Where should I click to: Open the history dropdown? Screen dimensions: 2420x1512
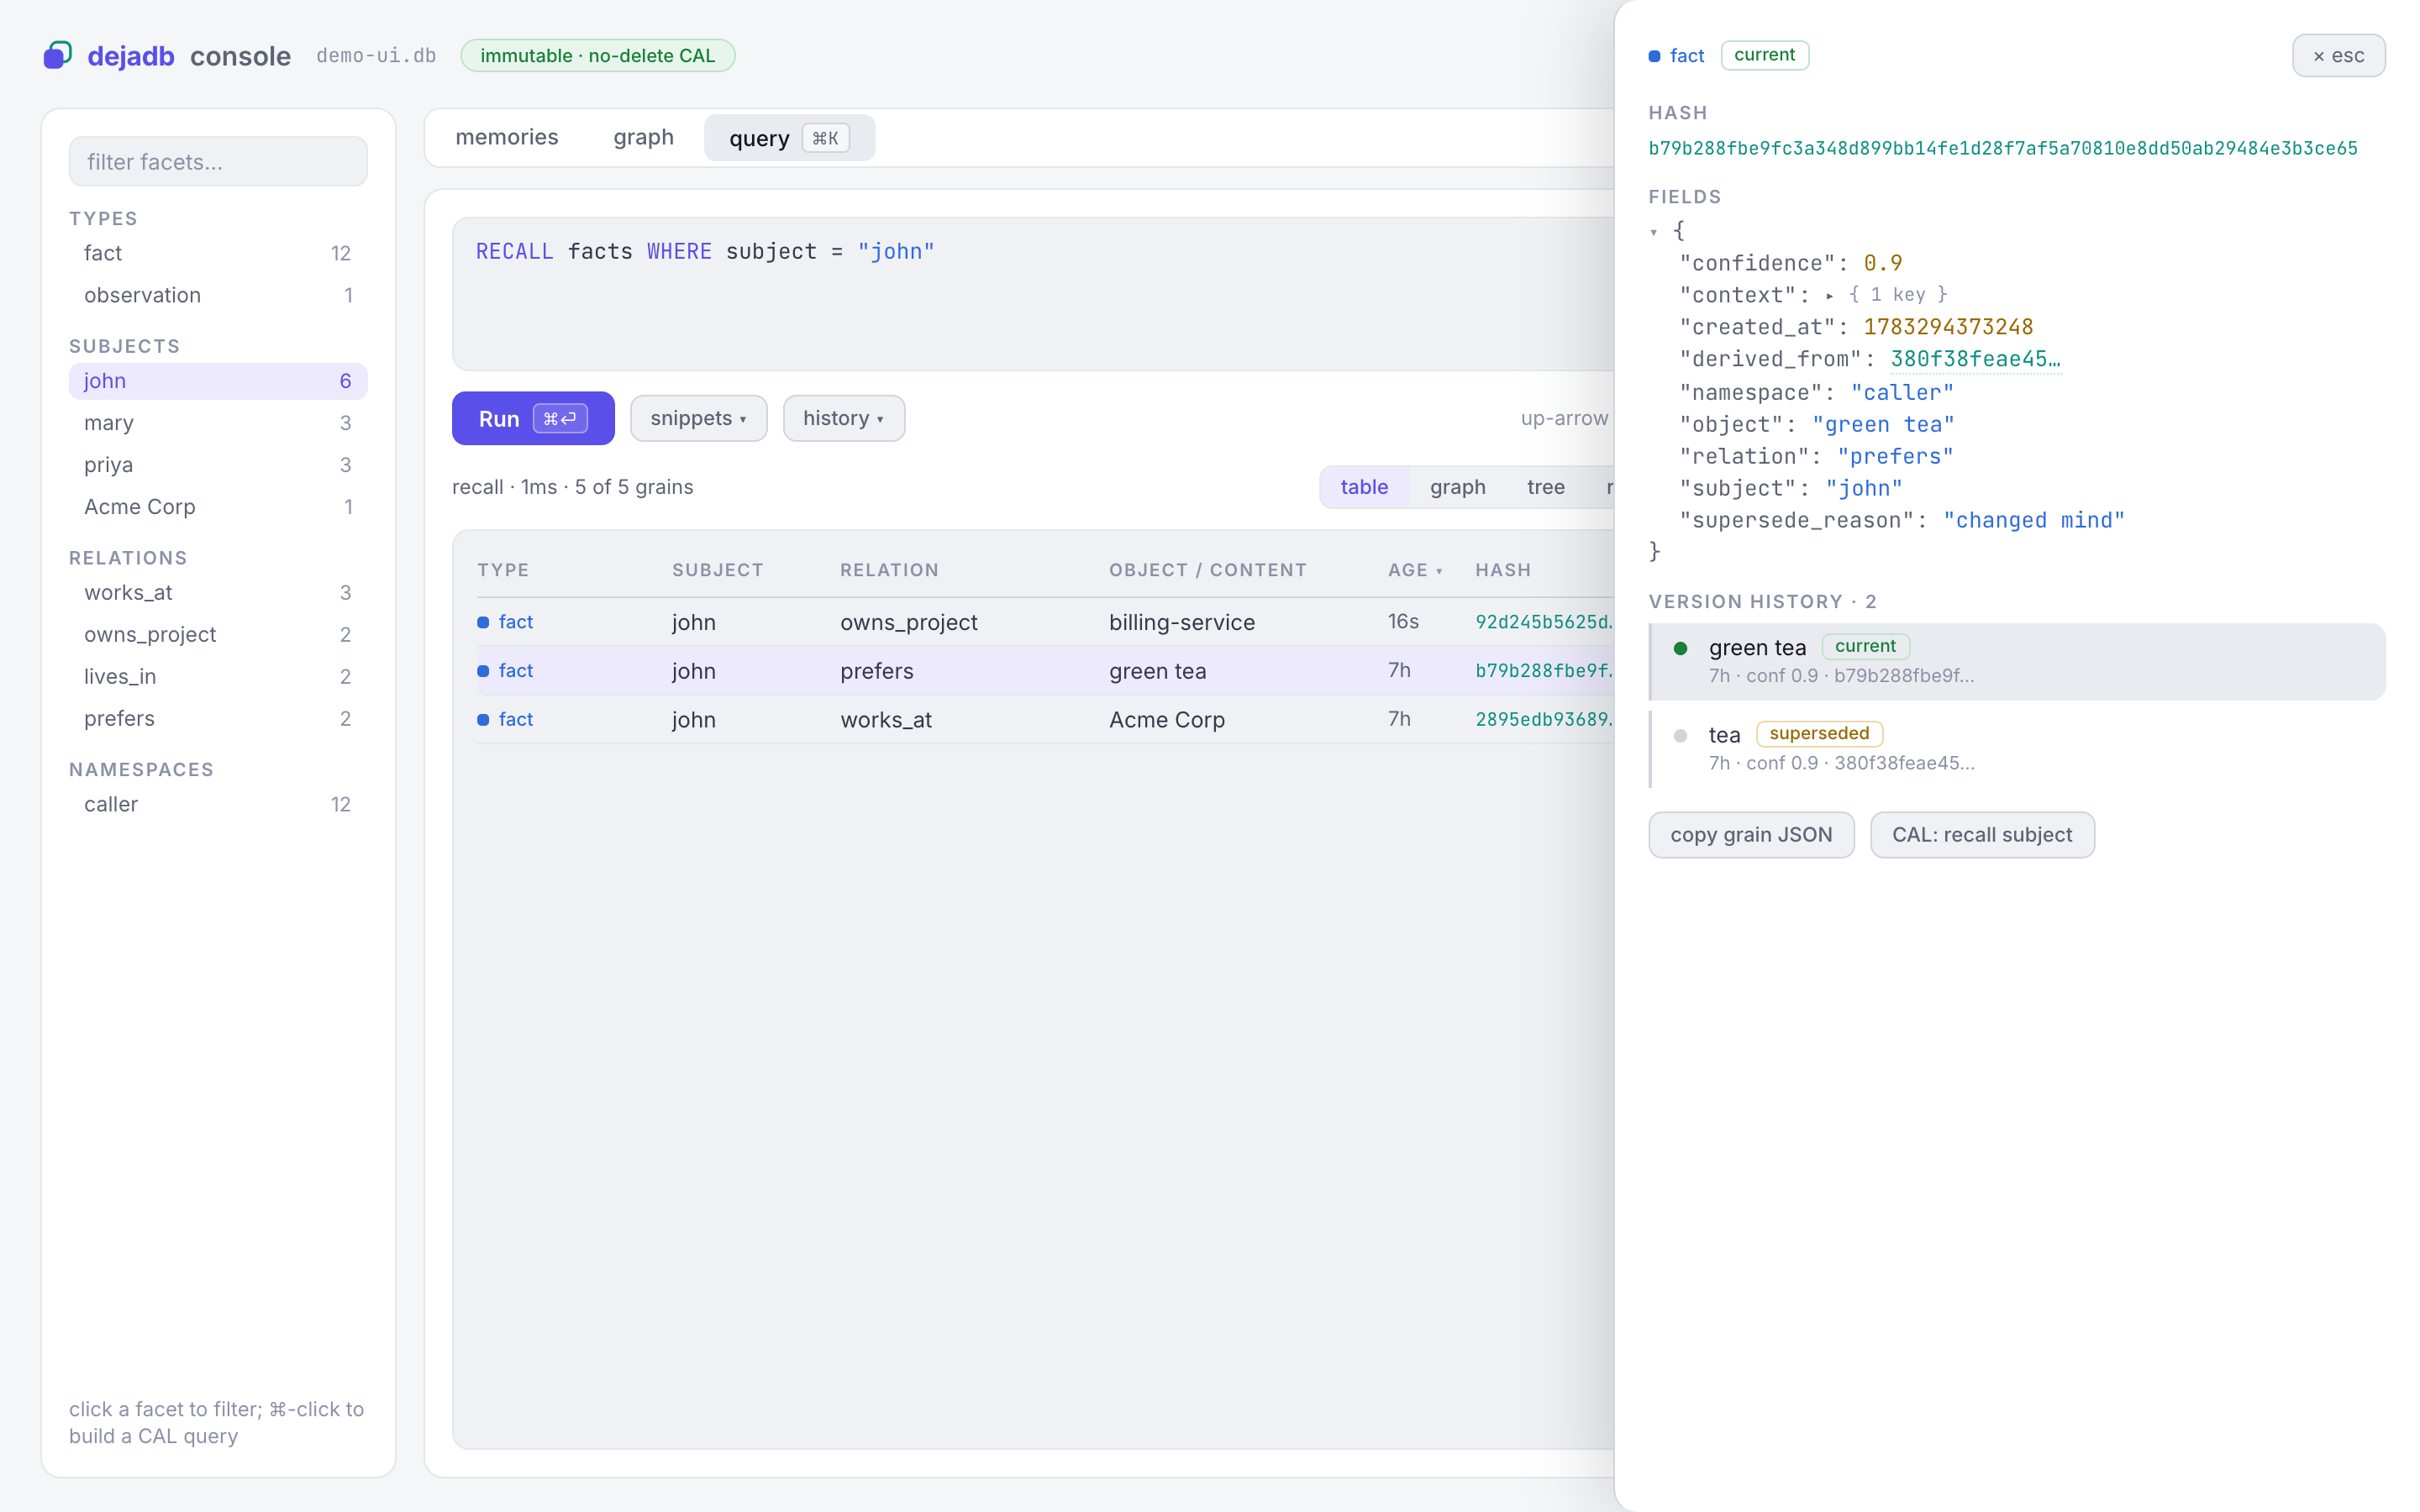coord(843,418)
